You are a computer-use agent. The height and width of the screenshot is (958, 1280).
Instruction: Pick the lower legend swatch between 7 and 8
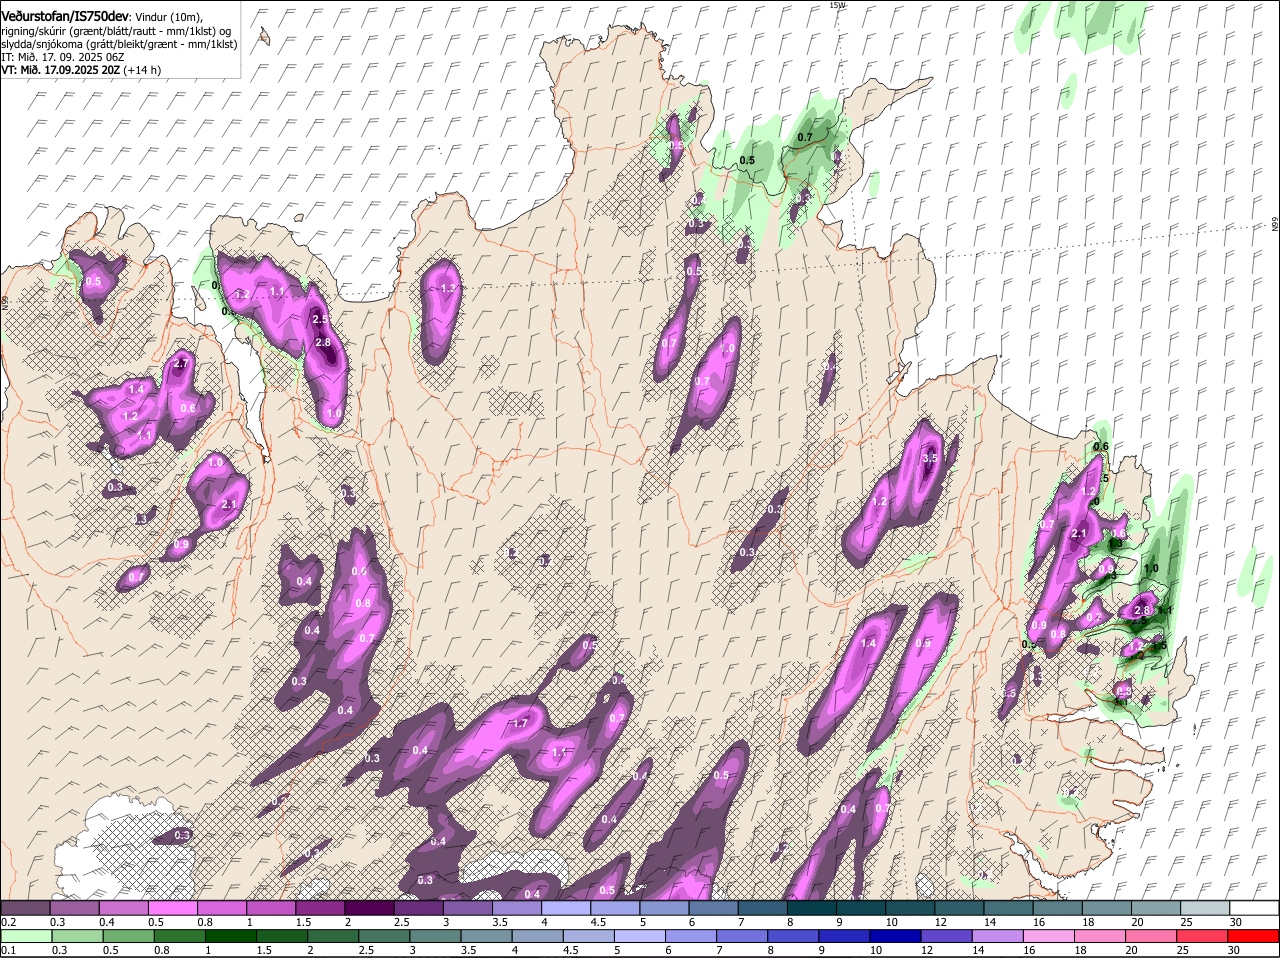click(743, 936)
